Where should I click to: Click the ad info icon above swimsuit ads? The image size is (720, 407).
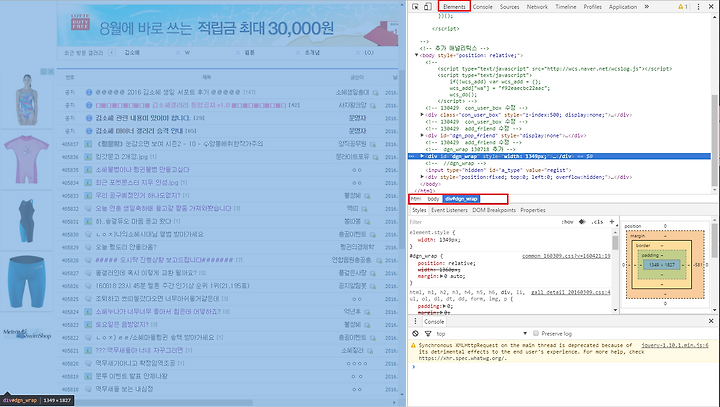click(44, 72)
